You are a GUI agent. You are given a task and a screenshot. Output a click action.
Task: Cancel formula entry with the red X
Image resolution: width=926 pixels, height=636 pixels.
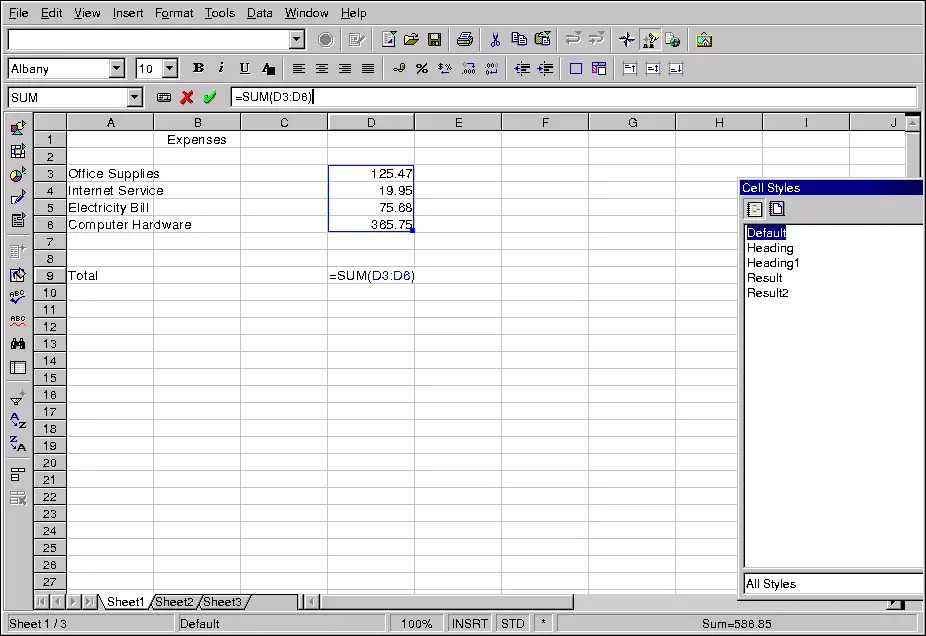tap(187, 97)
